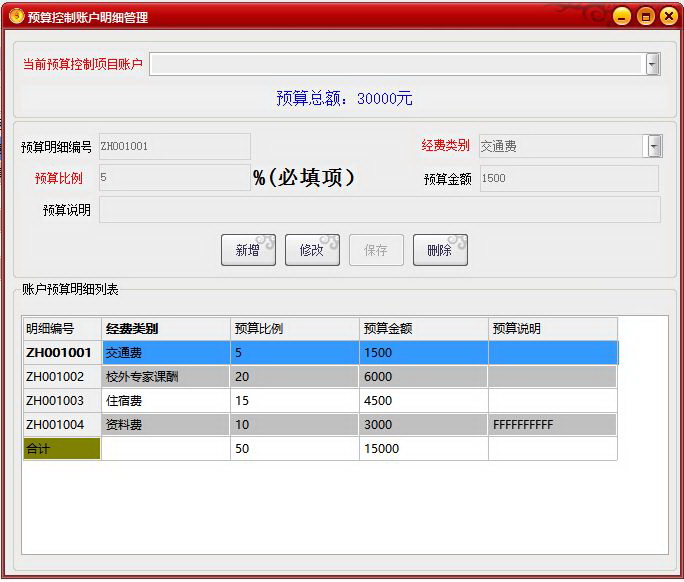
Task: Click the 保存 button
Action: pyautogui.click(x=376, y=250)
